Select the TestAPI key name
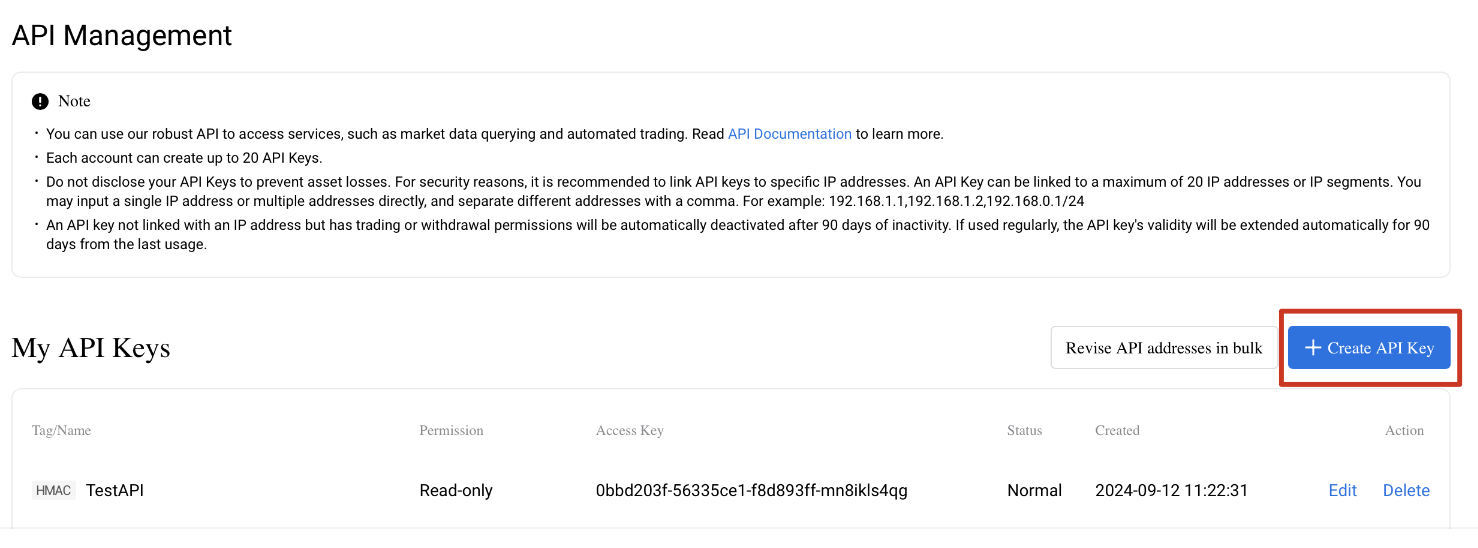Image resolution: width=1478 pixels, height=548 pixels. pyautogui.click(x=115, y=490)
